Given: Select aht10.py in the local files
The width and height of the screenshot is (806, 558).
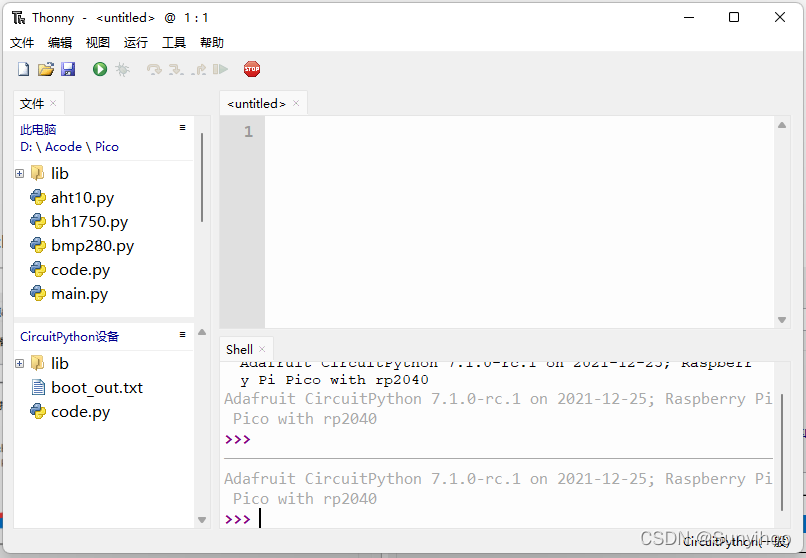Looking at the screenshot, I should pos(82,198).
